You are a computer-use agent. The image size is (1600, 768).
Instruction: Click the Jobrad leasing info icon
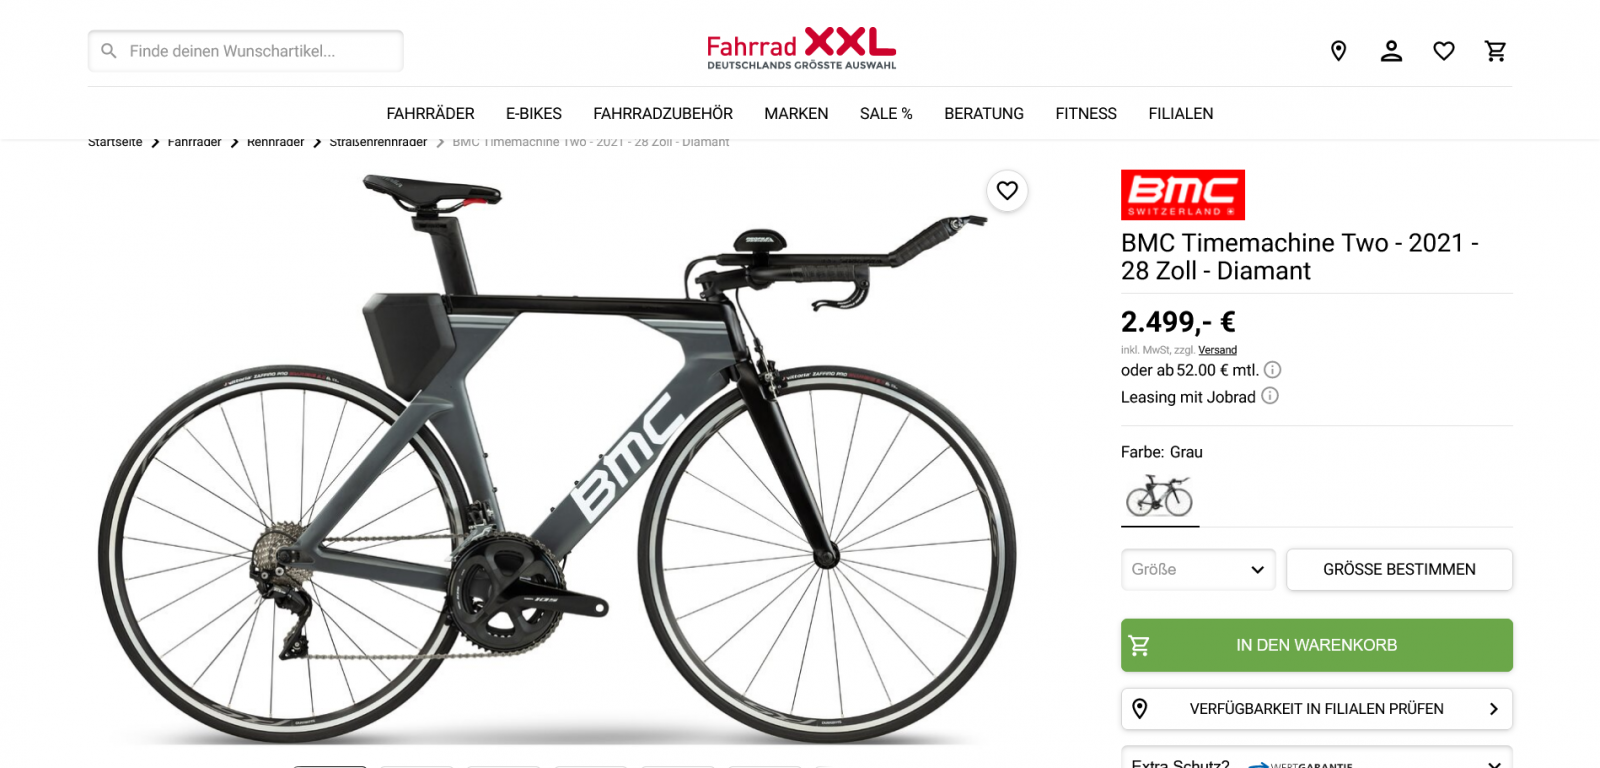click(1270, 396)
